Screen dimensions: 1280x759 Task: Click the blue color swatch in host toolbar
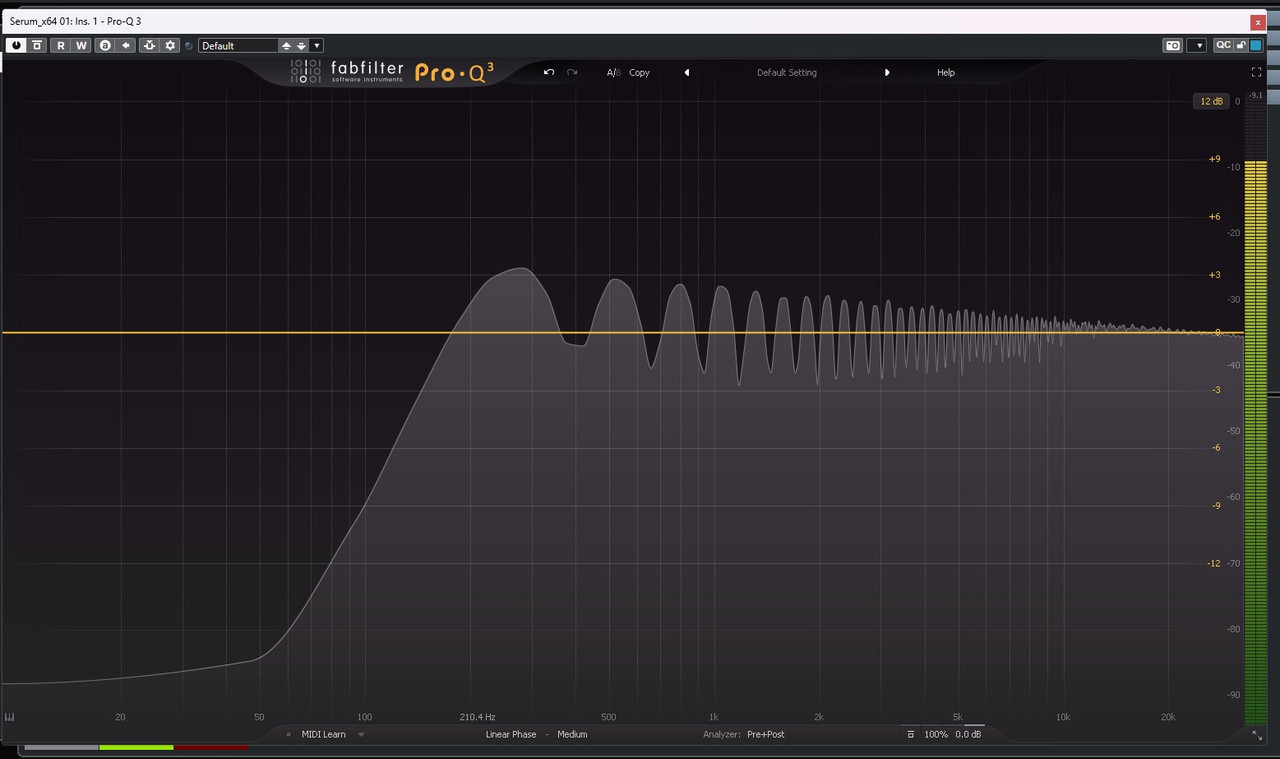point(1256,45)
